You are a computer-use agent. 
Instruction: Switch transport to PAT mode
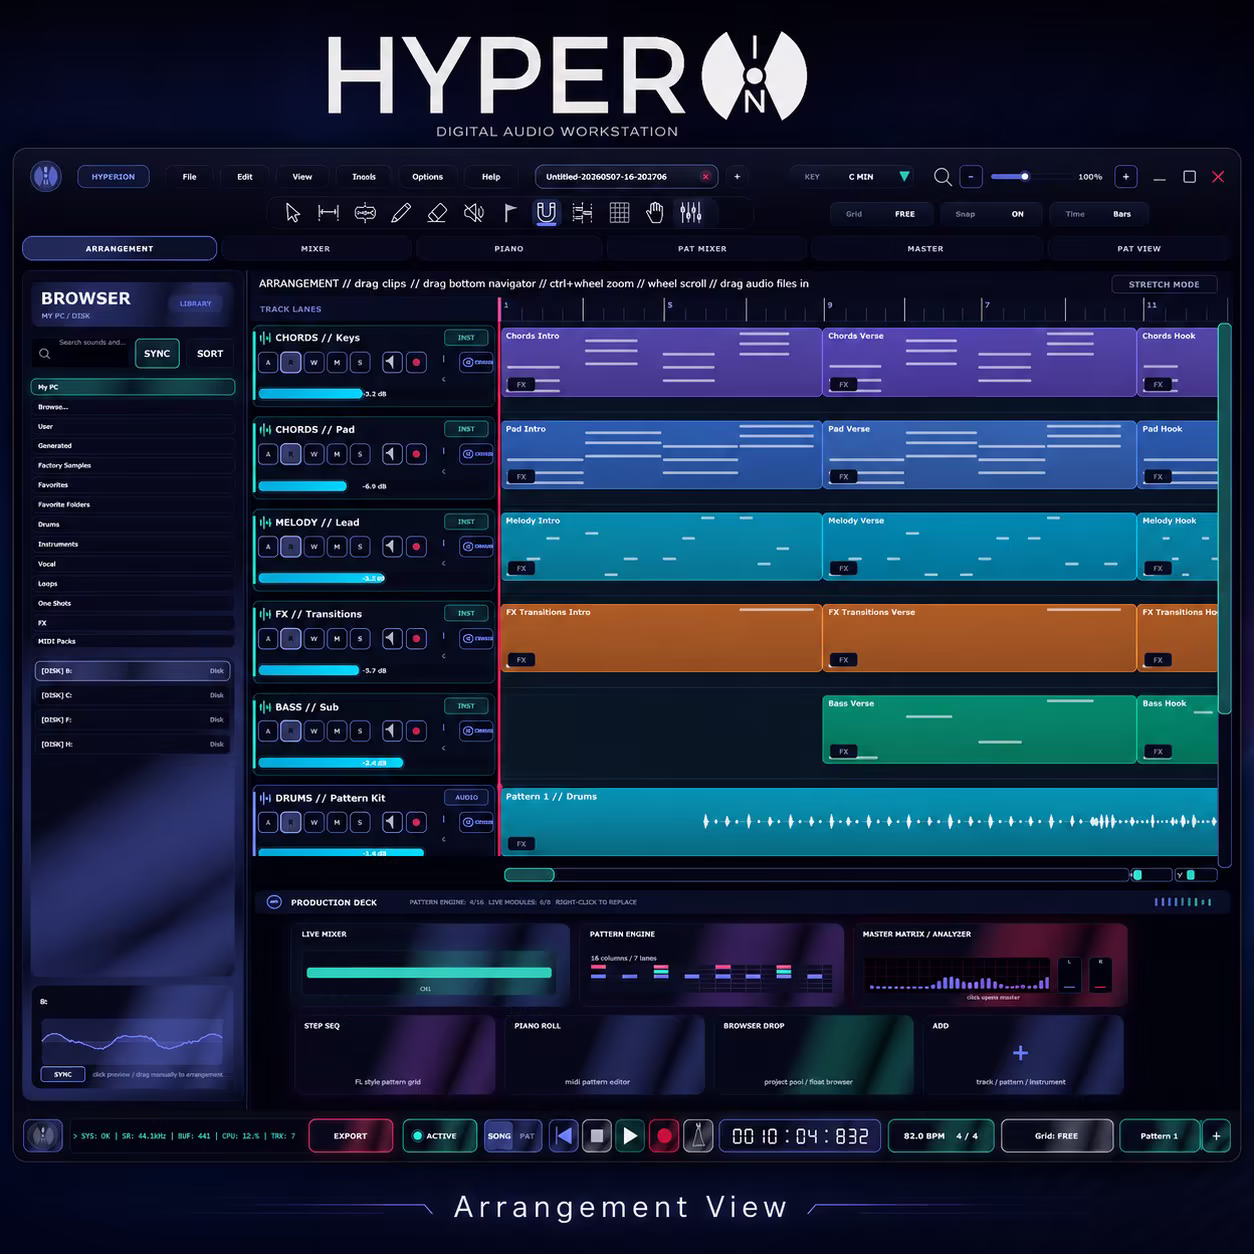pyautogui.click(x=527, y=1136)
